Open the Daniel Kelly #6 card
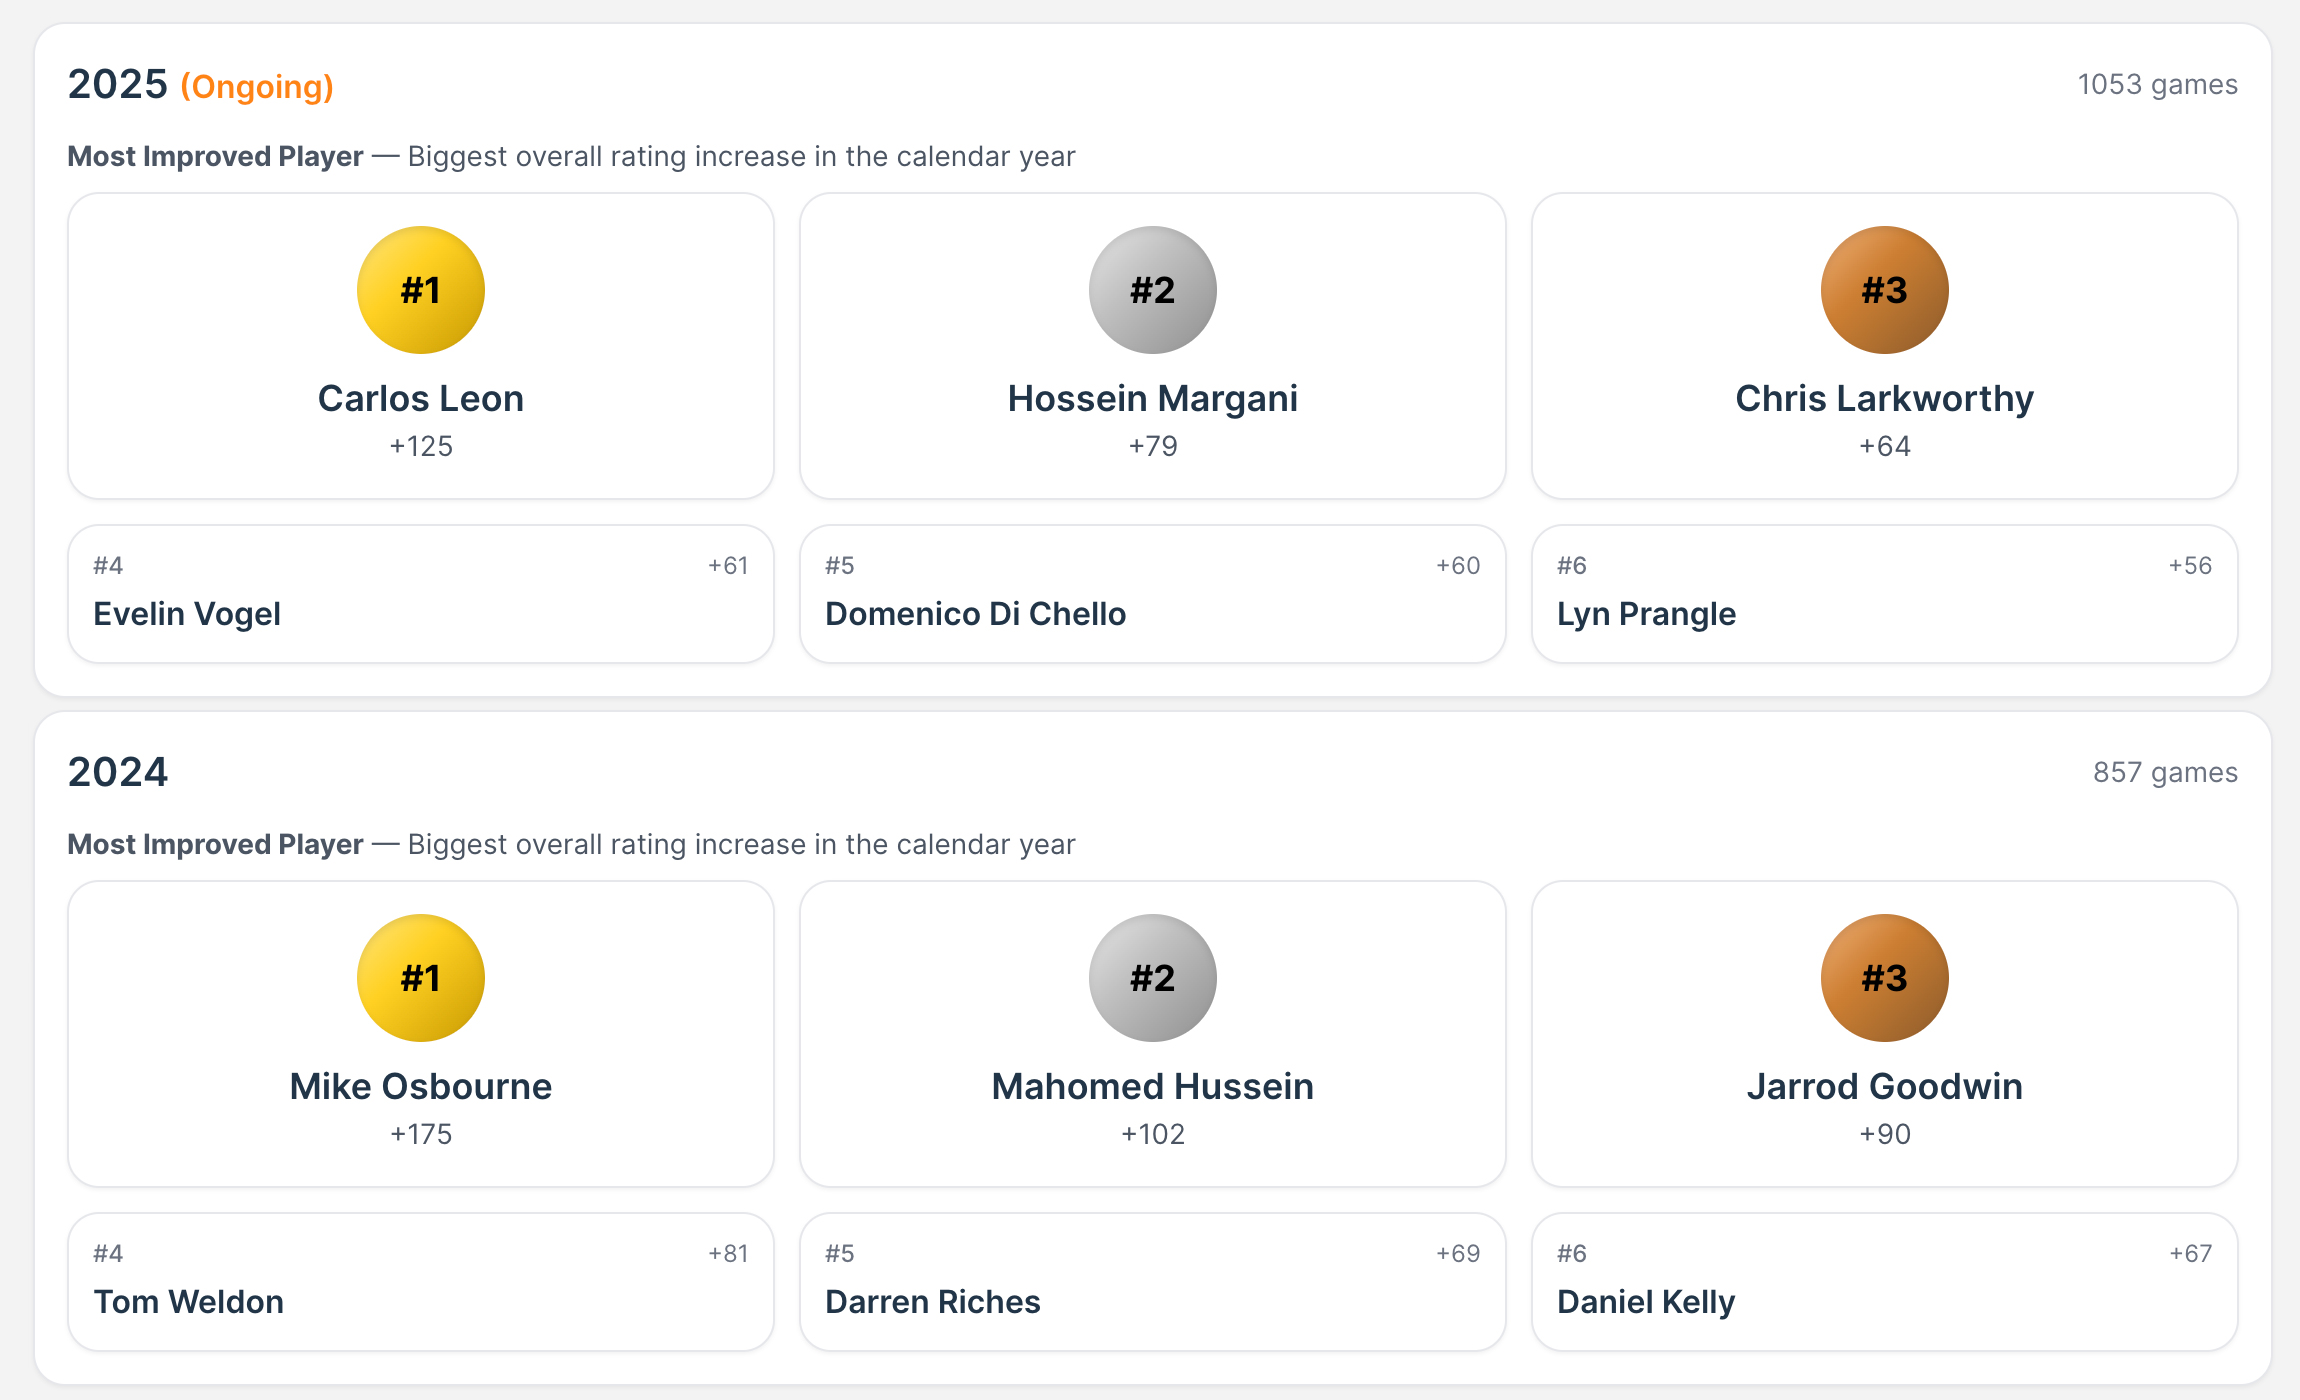 (x=1885, y=1282)
